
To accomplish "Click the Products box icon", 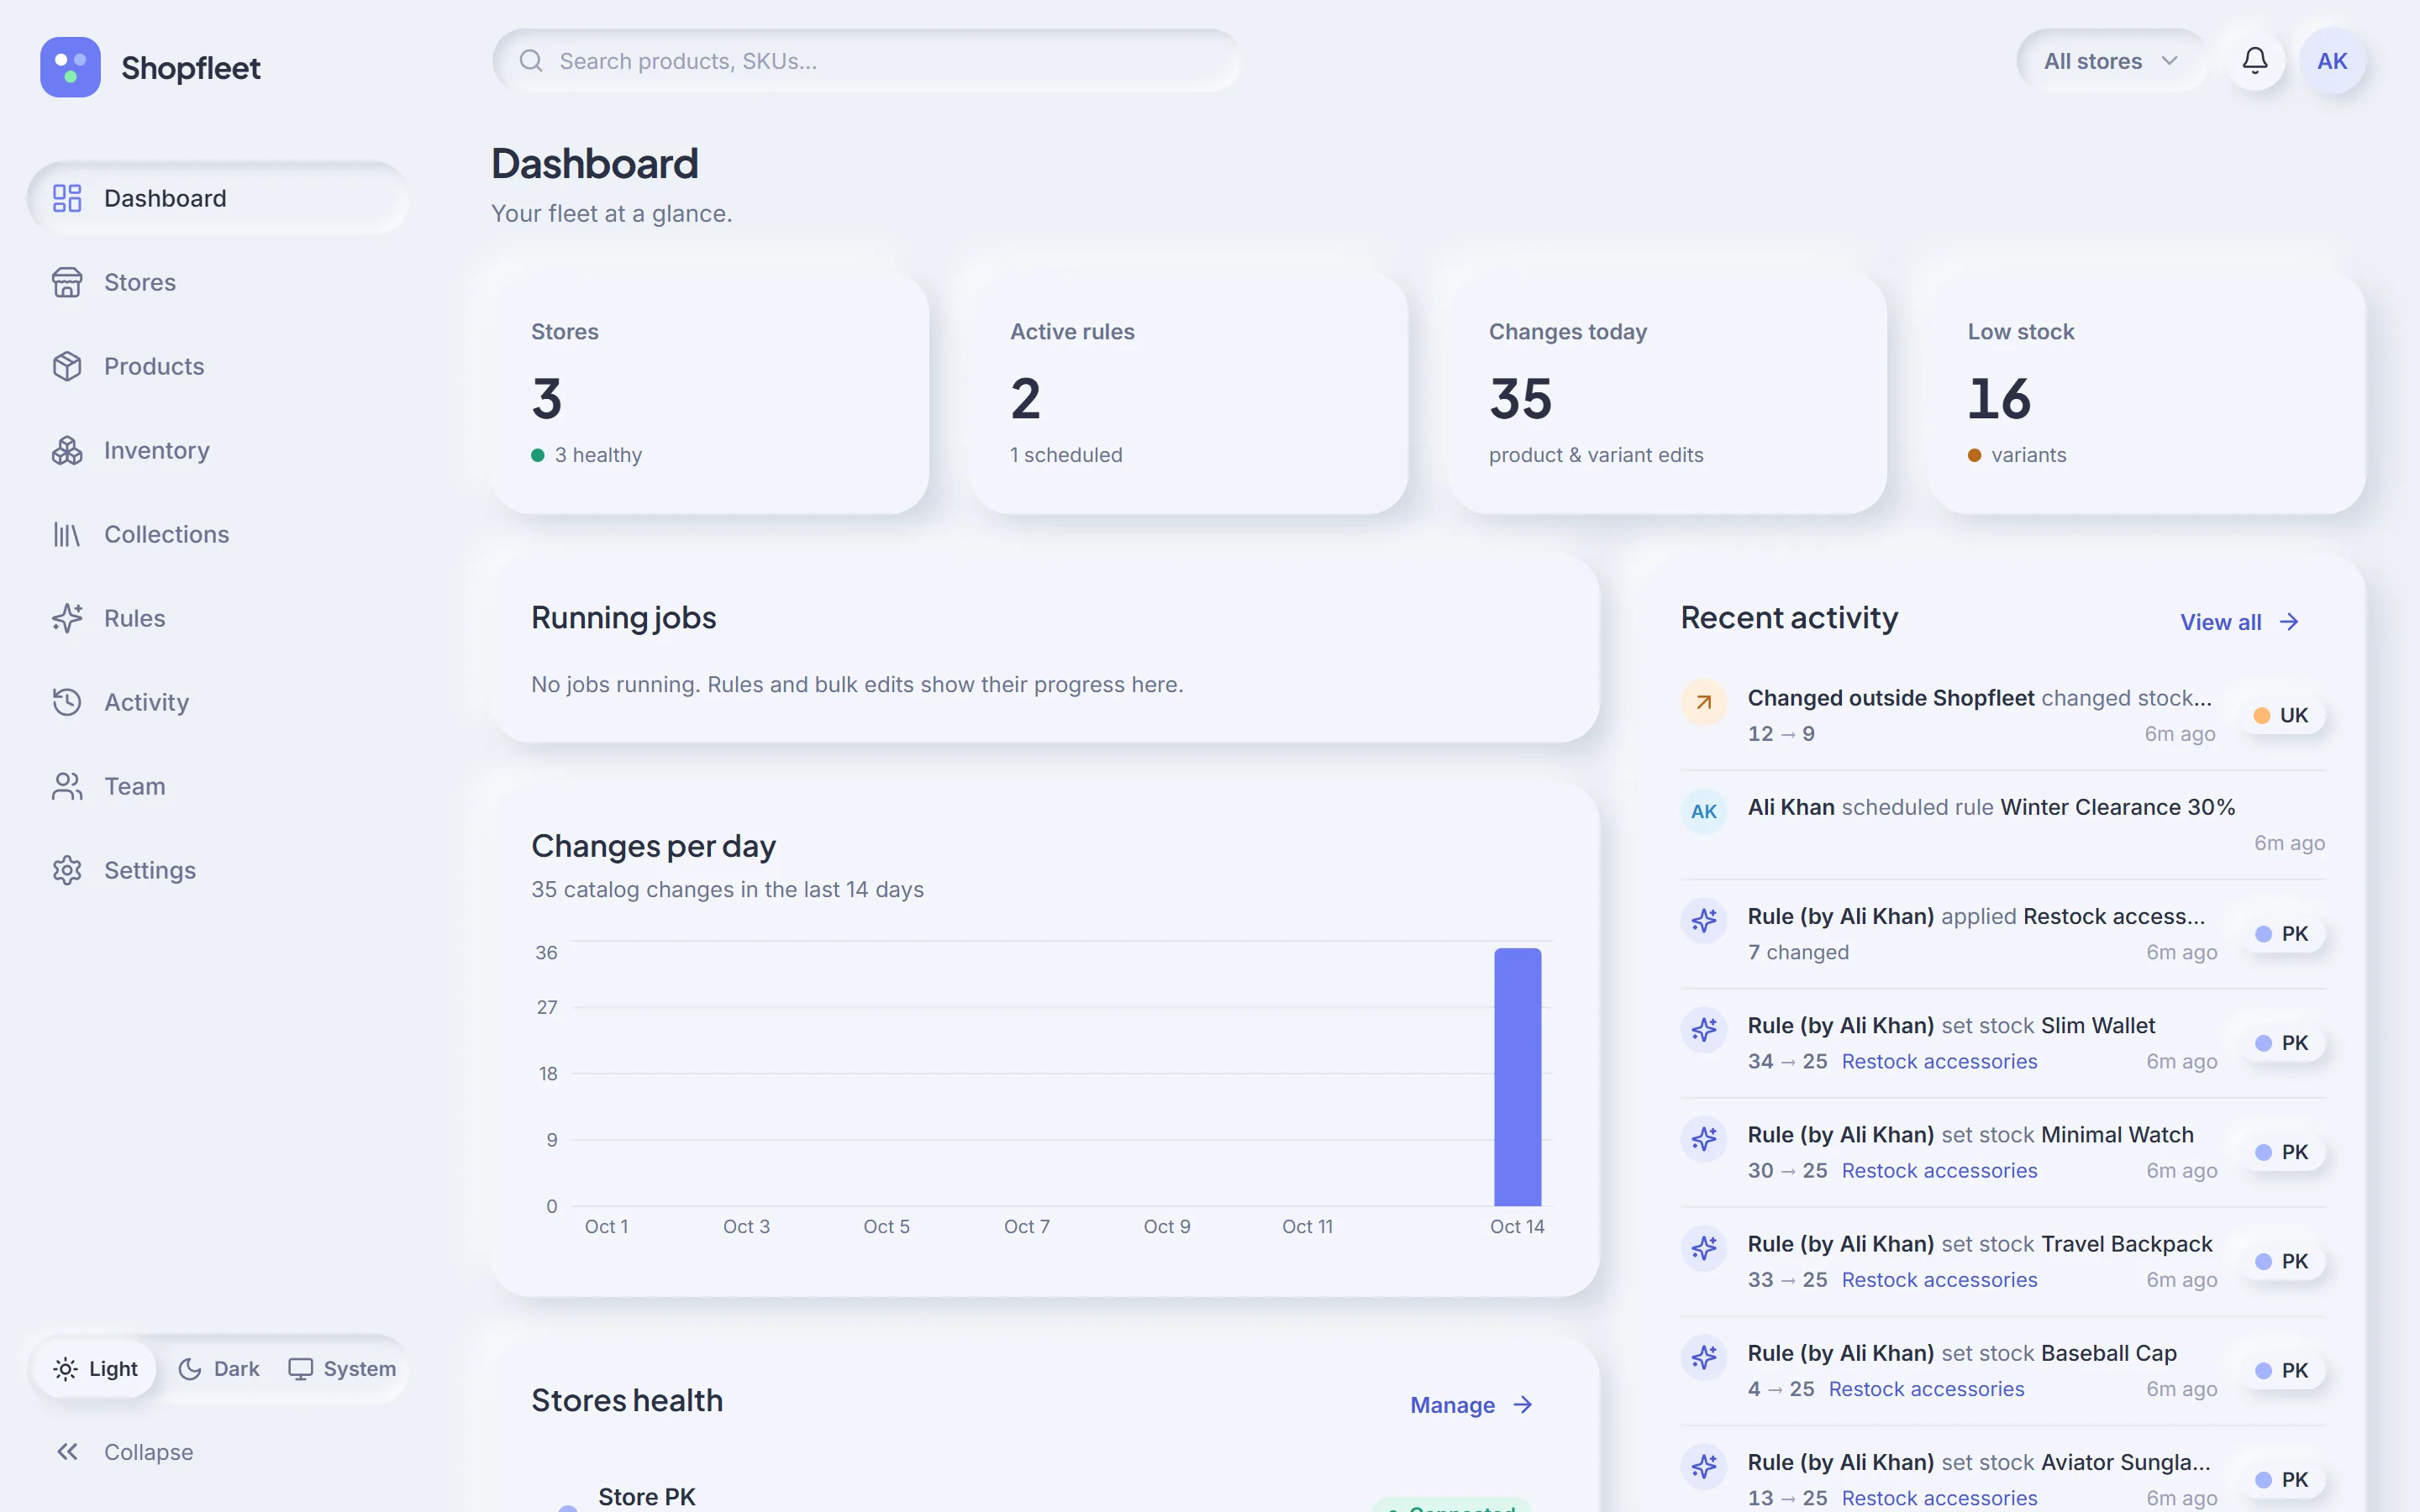I will (x=67, y=366).
